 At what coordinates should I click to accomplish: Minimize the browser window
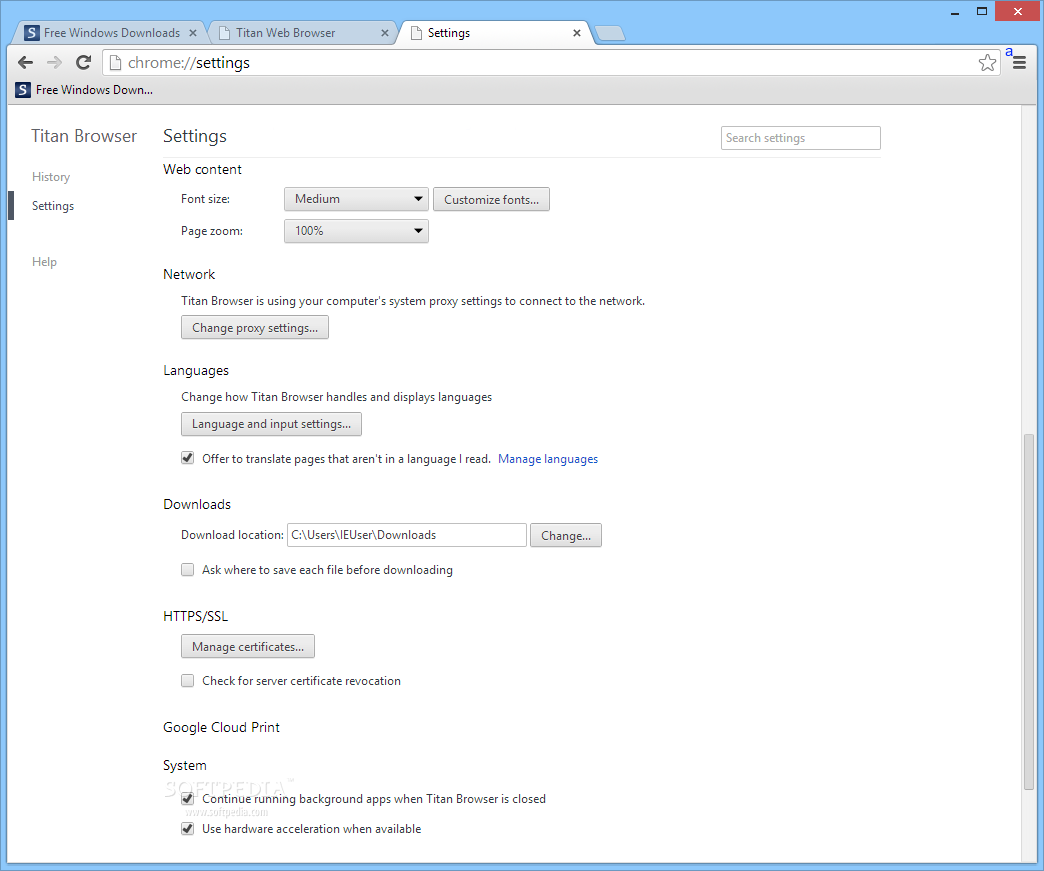click(955, 12)
